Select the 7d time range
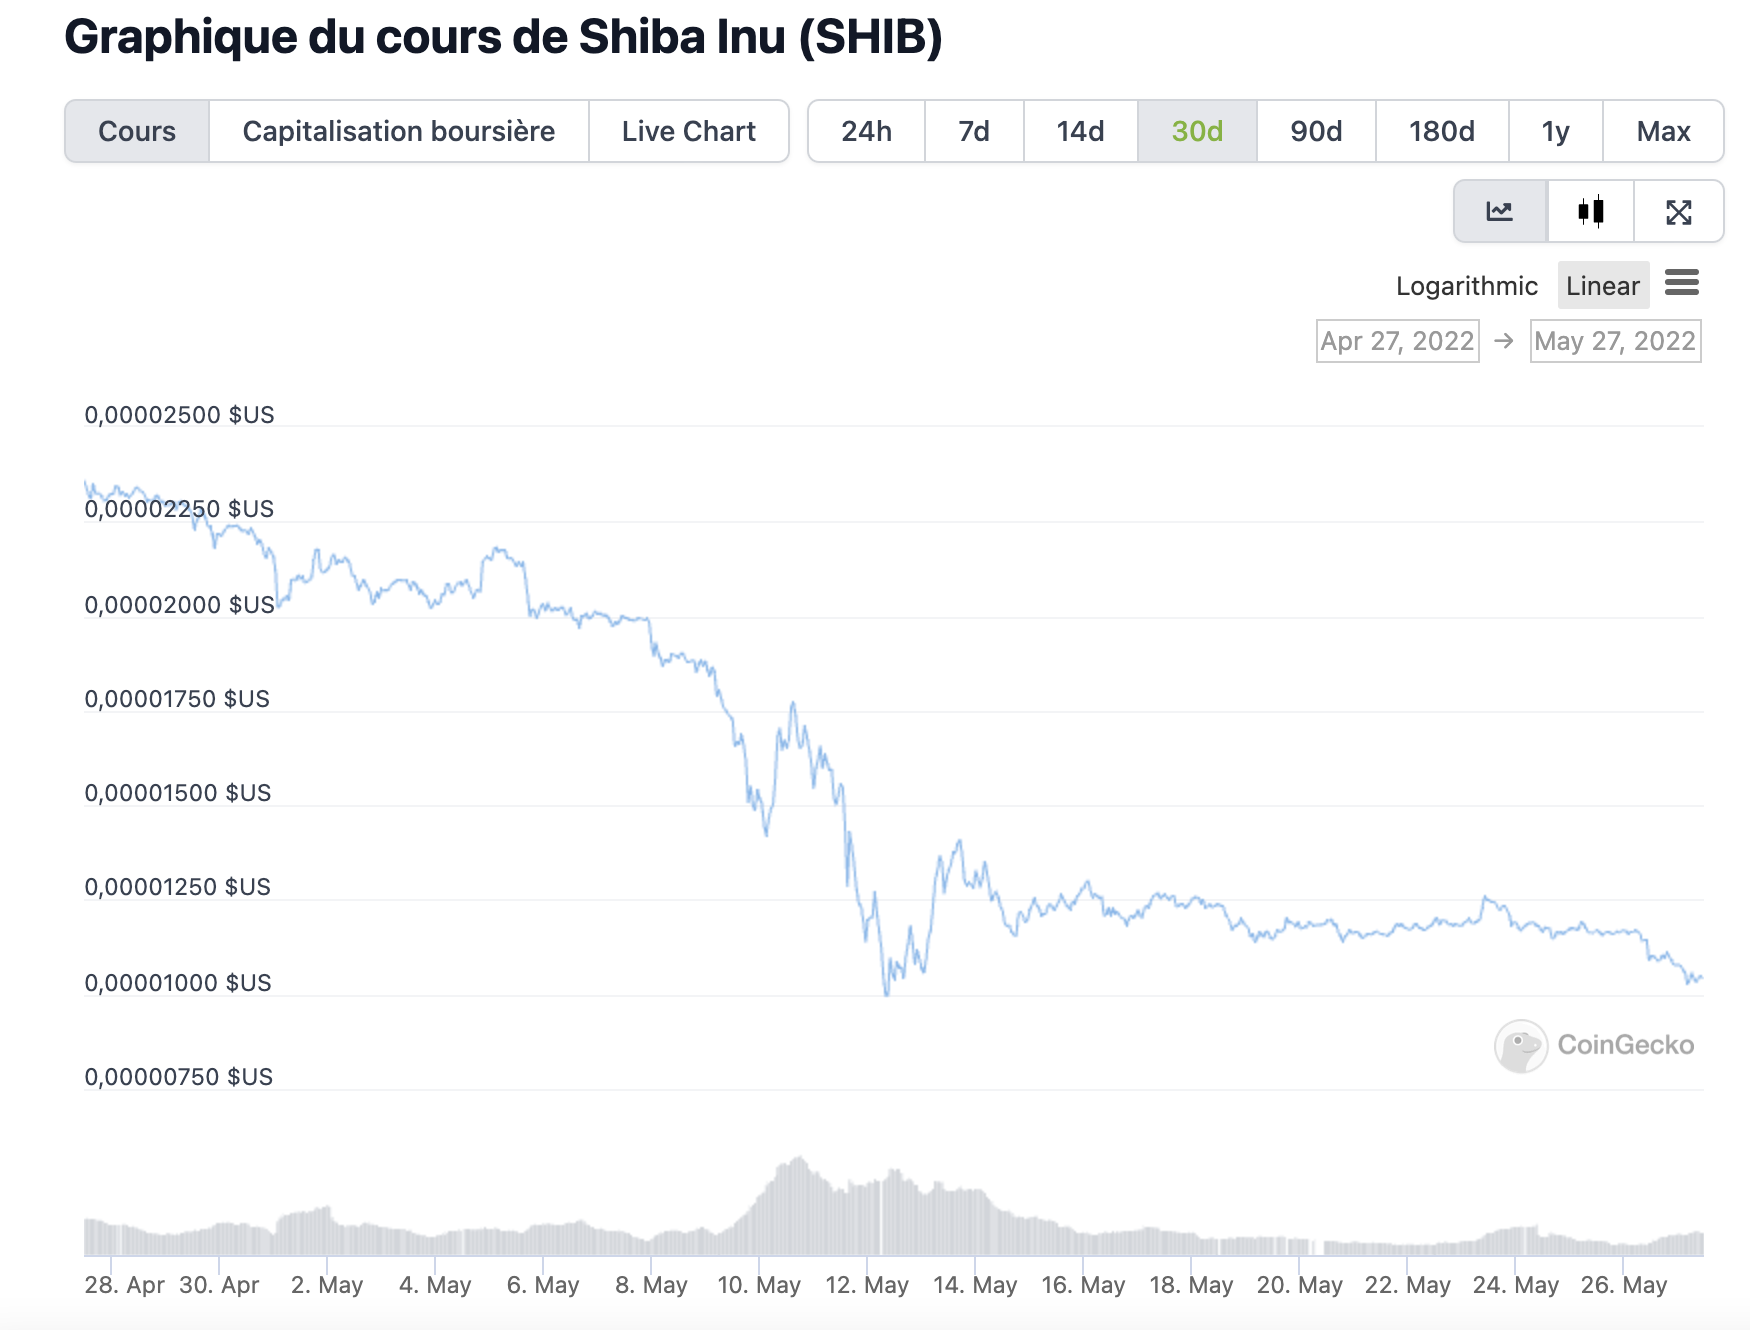 pyautogui.click(x=974, y=131)
